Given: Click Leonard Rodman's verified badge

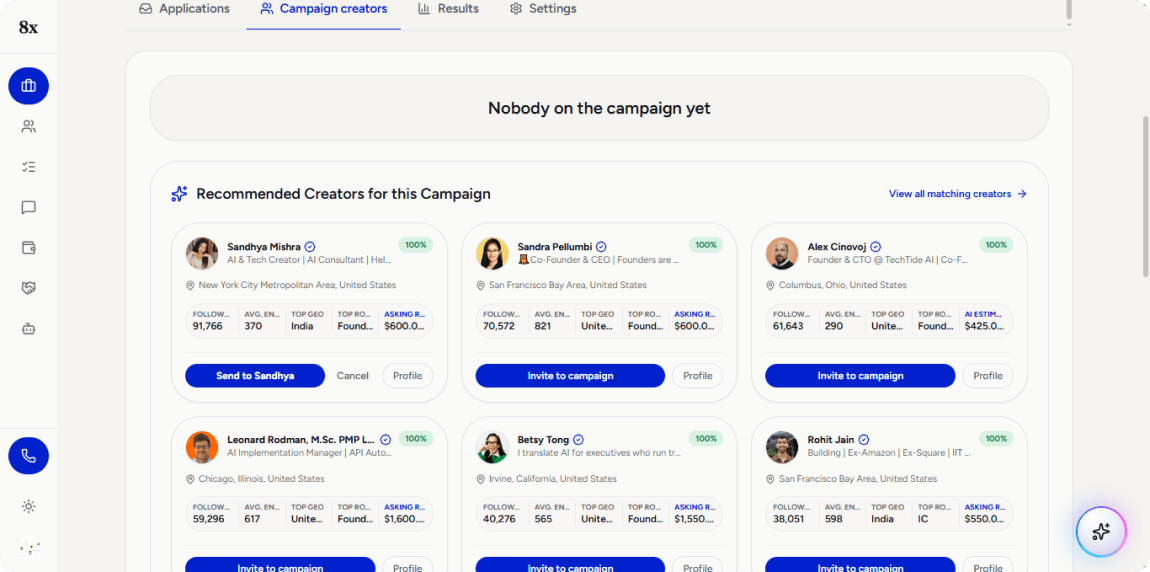Looking at the screenshot, I should [x=386, y=440].
